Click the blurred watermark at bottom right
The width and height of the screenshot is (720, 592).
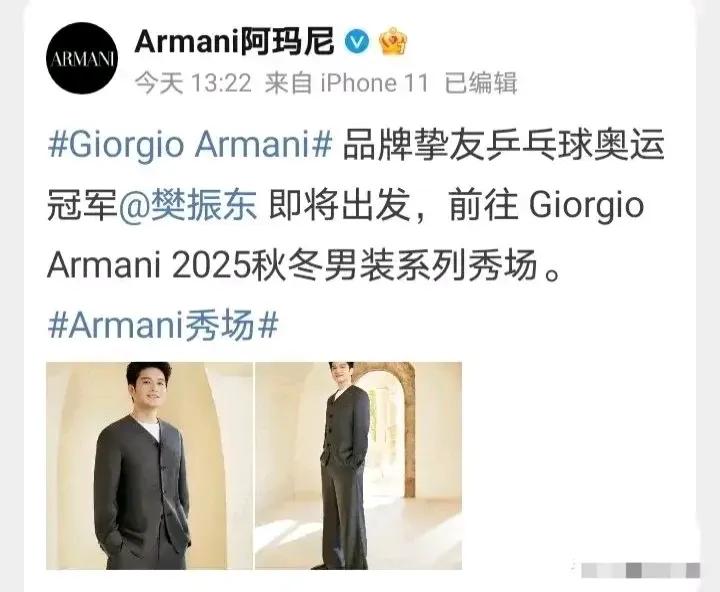[x=641, y=570]
